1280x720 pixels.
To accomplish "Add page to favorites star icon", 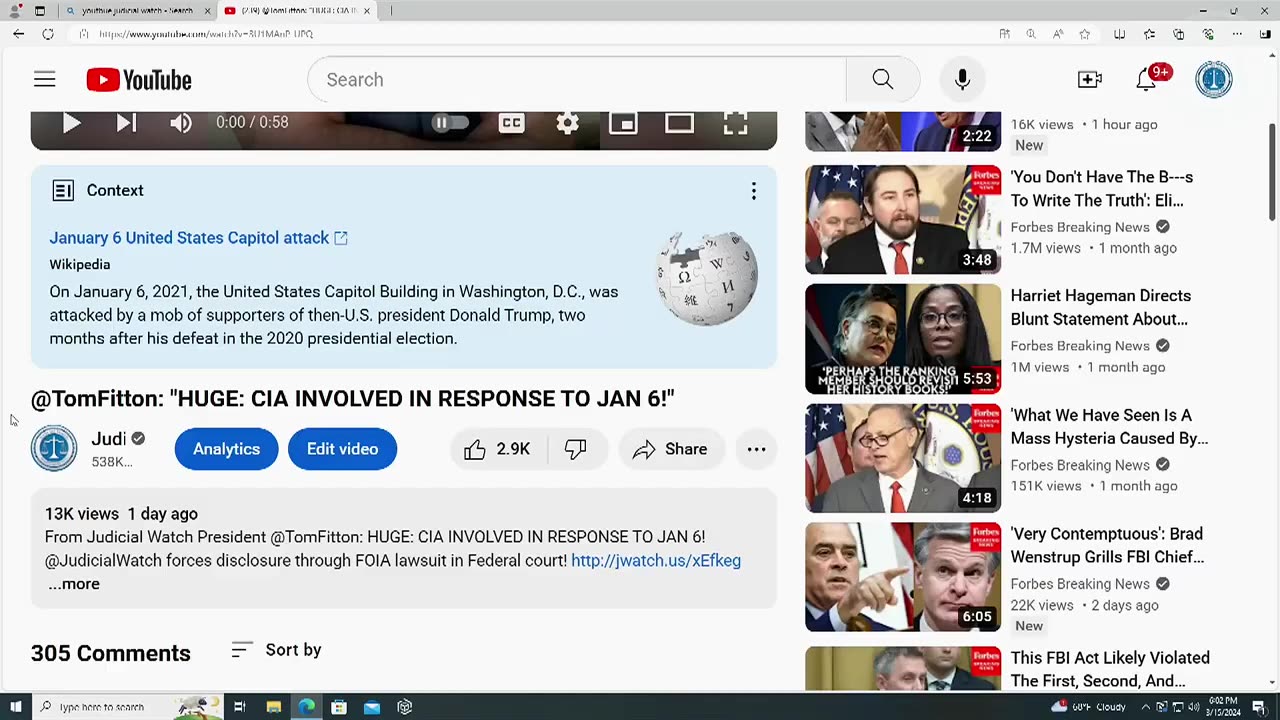I will 1084,34.
